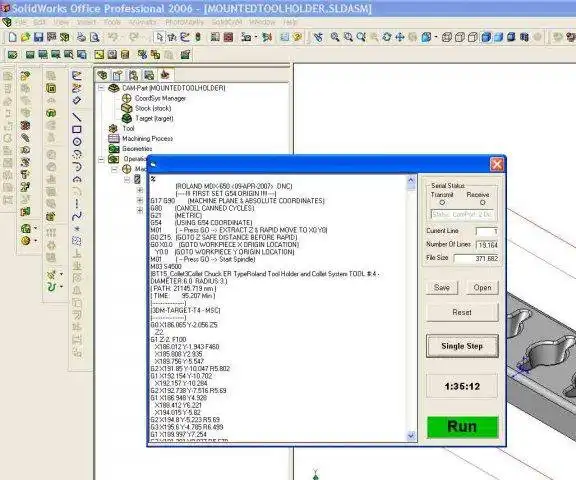576x480 pixels.
Task: Select the Spline sketch tool
Action: (x=76, y=216)
